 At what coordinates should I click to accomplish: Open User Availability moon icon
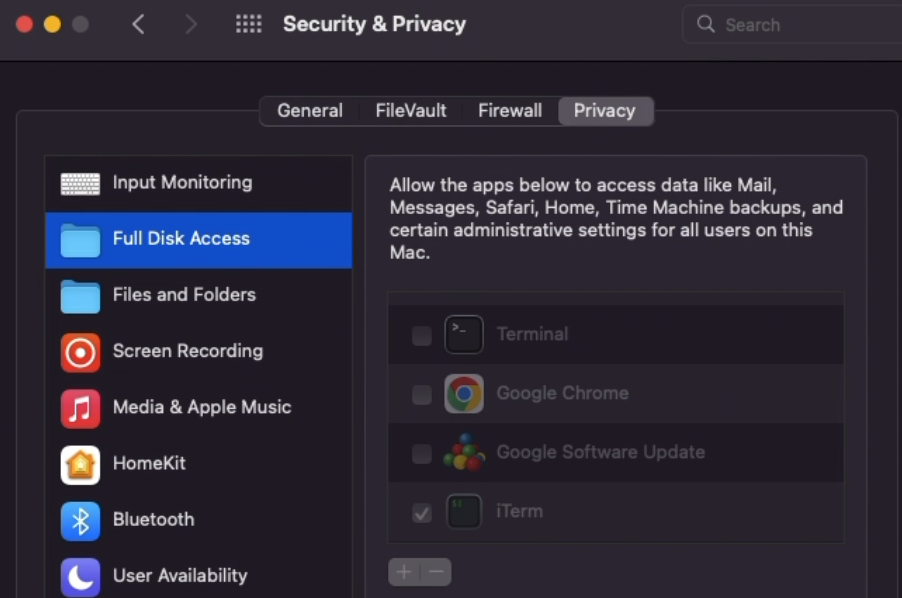(x=80, y=577)
